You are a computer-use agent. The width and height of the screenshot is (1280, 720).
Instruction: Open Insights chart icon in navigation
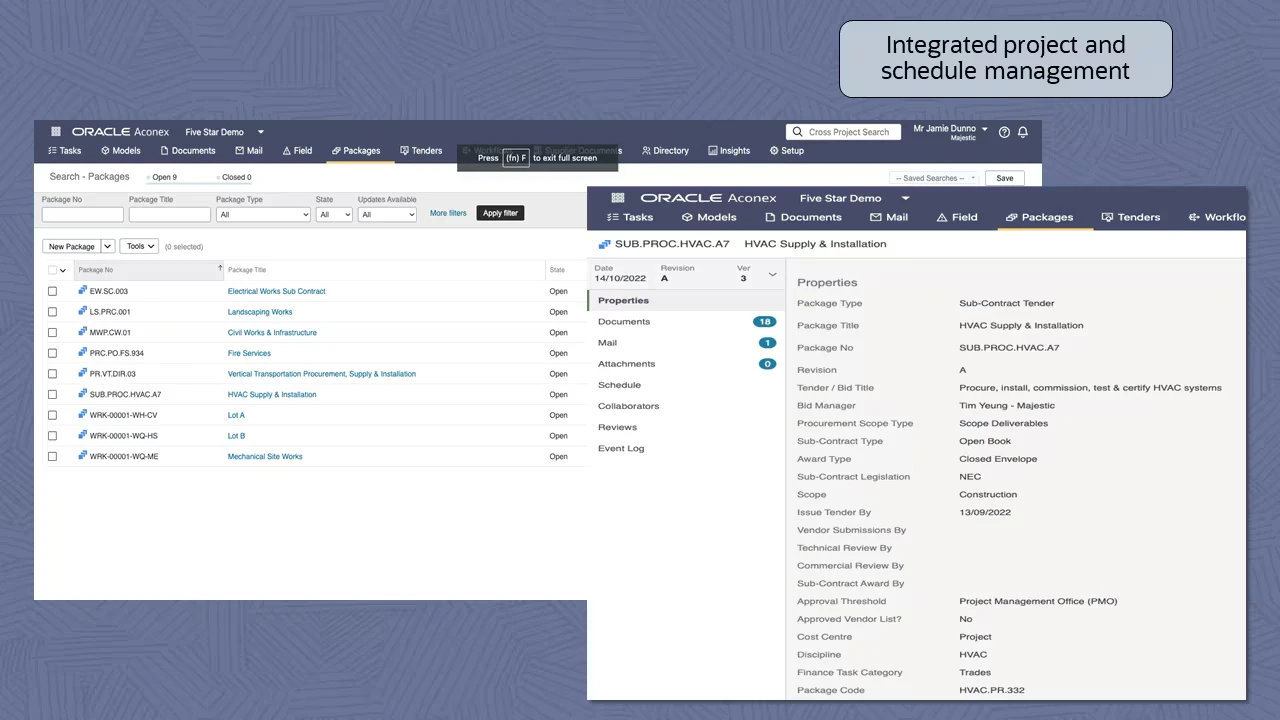[713, 151]
